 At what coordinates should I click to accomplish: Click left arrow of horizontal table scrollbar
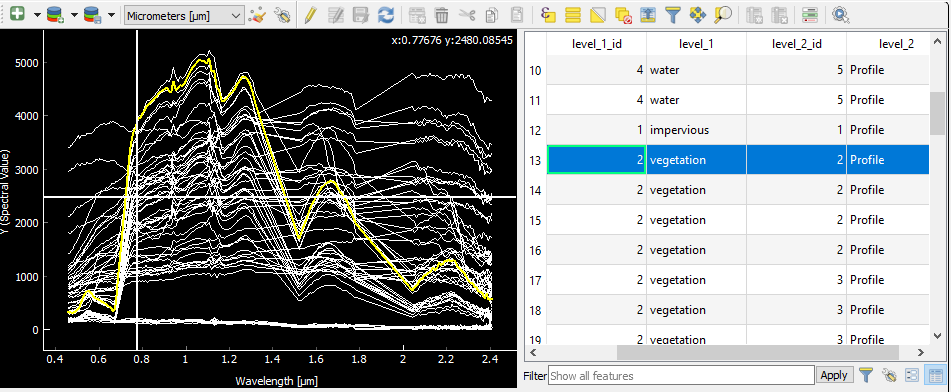(x=532, y=352)
